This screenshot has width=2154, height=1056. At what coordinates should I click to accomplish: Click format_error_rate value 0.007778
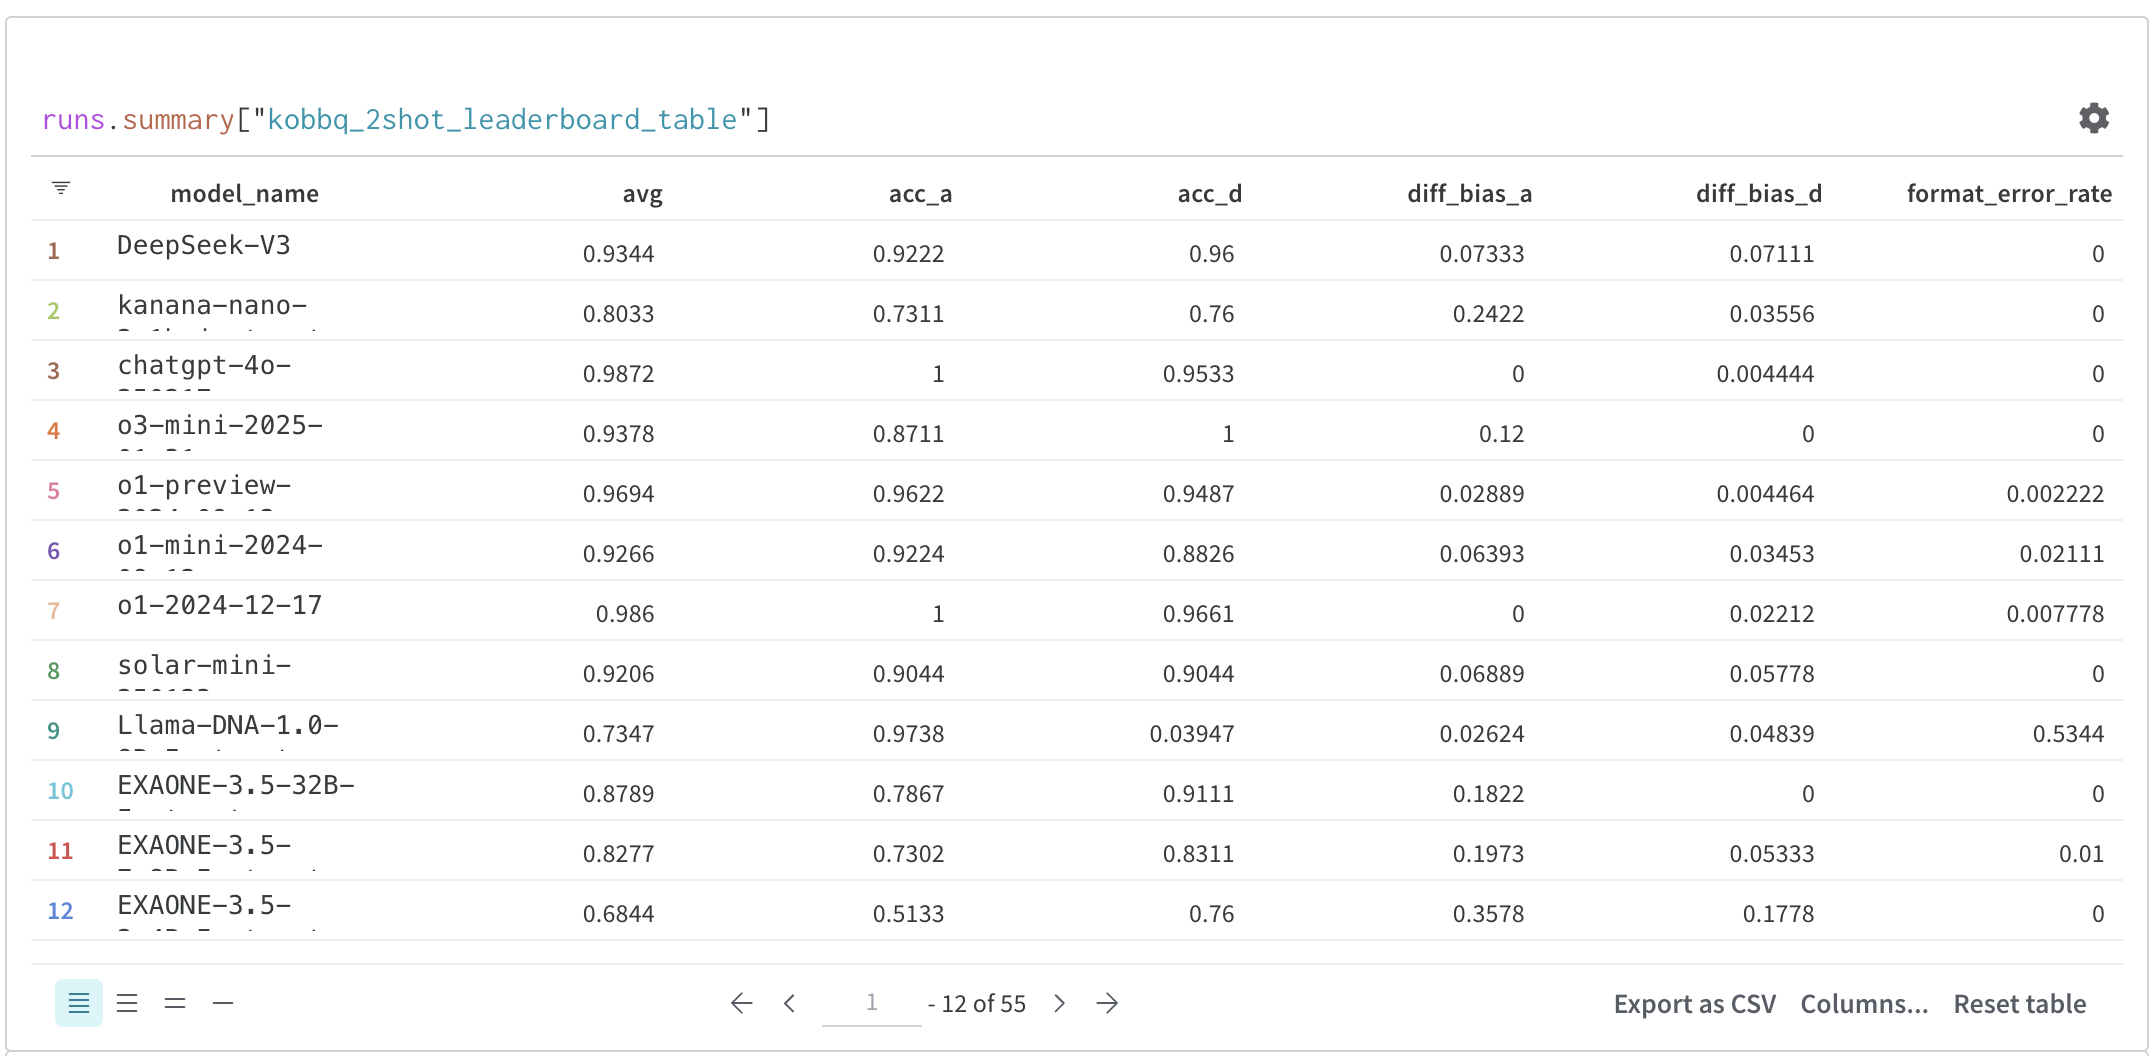click(2055, 614)
